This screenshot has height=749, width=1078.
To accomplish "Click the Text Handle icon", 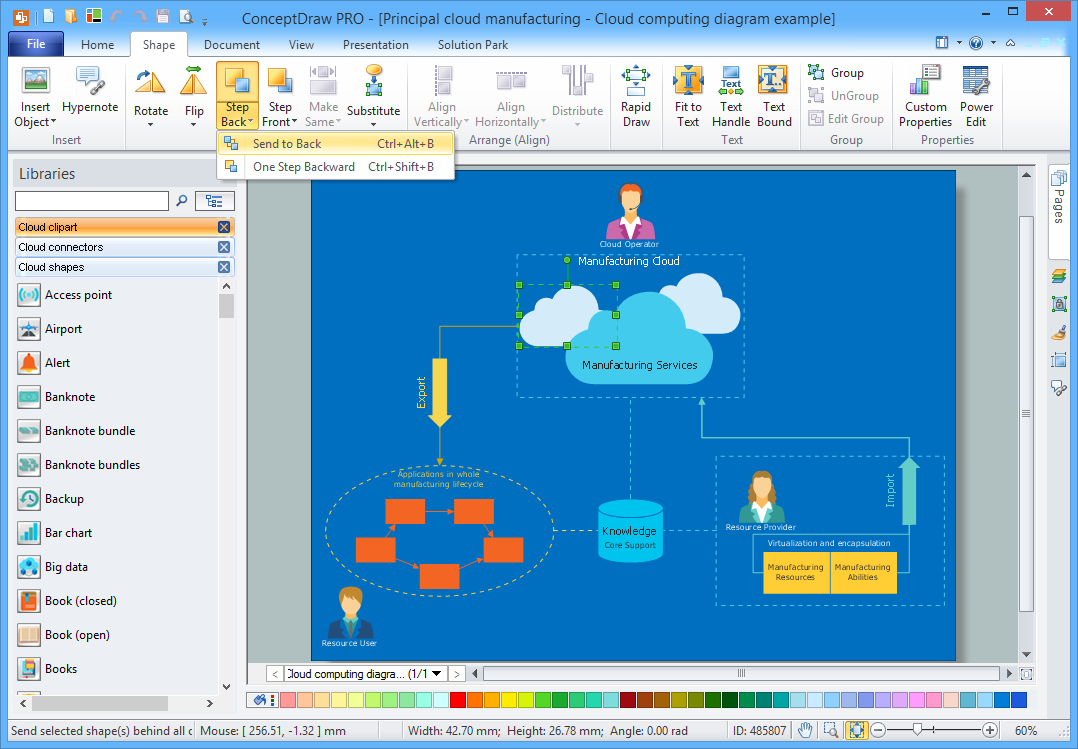I will 731,97.
